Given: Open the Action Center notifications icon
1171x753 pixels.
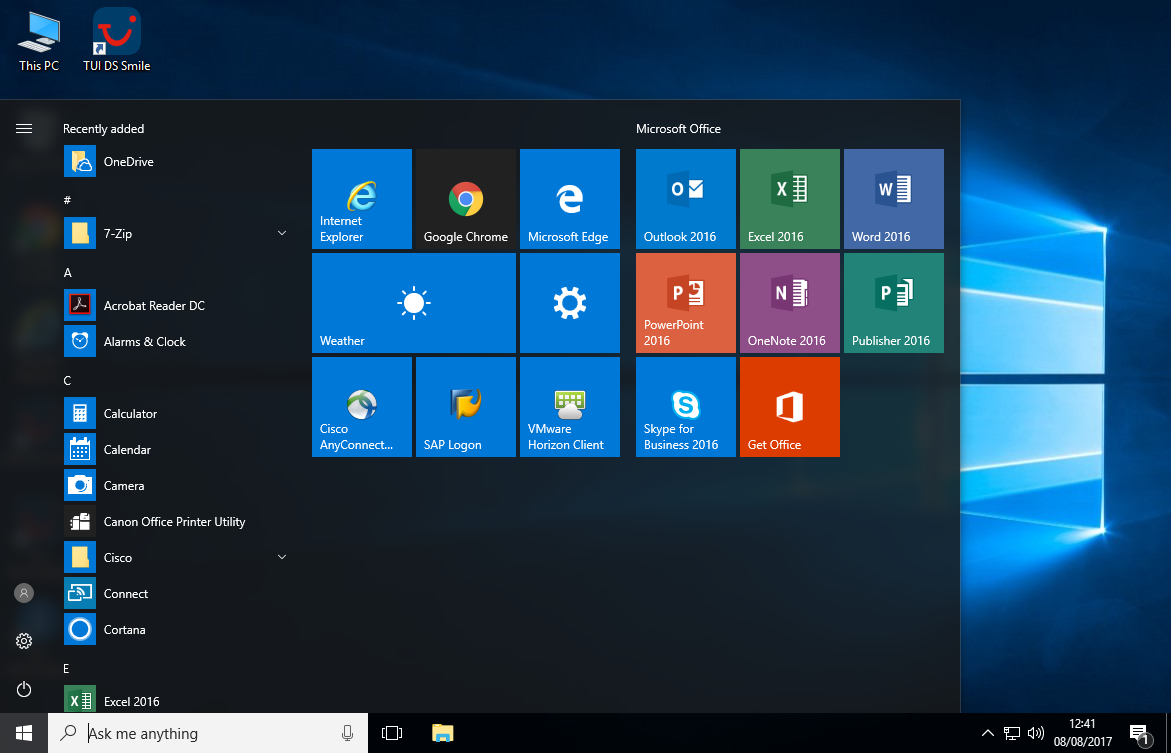Looking at the screenshot, I should coord(1140,734).
